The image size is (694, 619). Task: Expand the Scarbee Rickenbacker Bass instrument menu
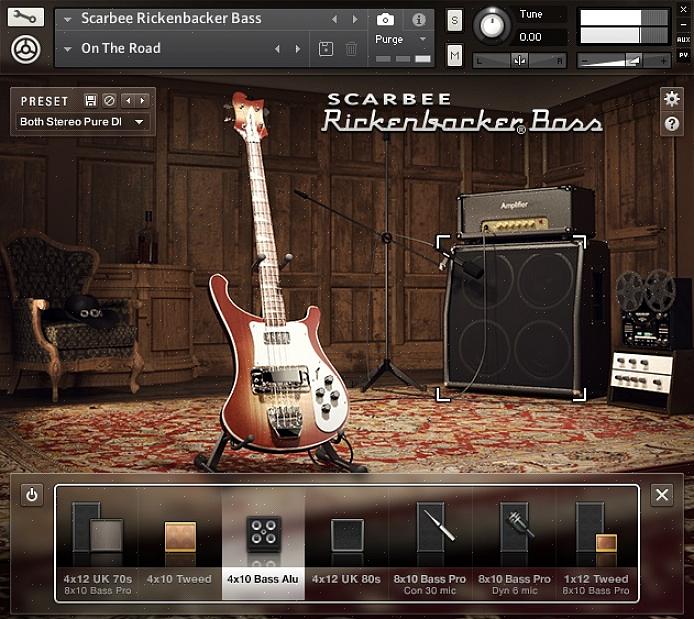click(68, 19)
